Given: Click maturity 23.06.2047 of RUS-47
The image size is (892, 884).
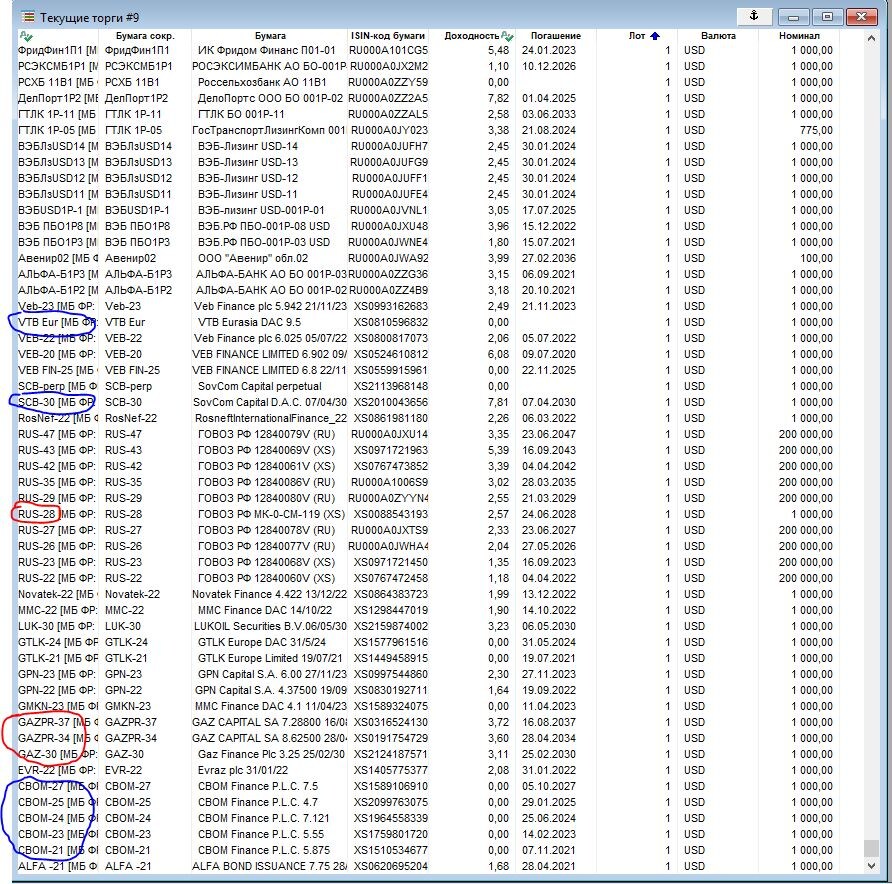Looking at the screenshot, I should pos(549,434).
